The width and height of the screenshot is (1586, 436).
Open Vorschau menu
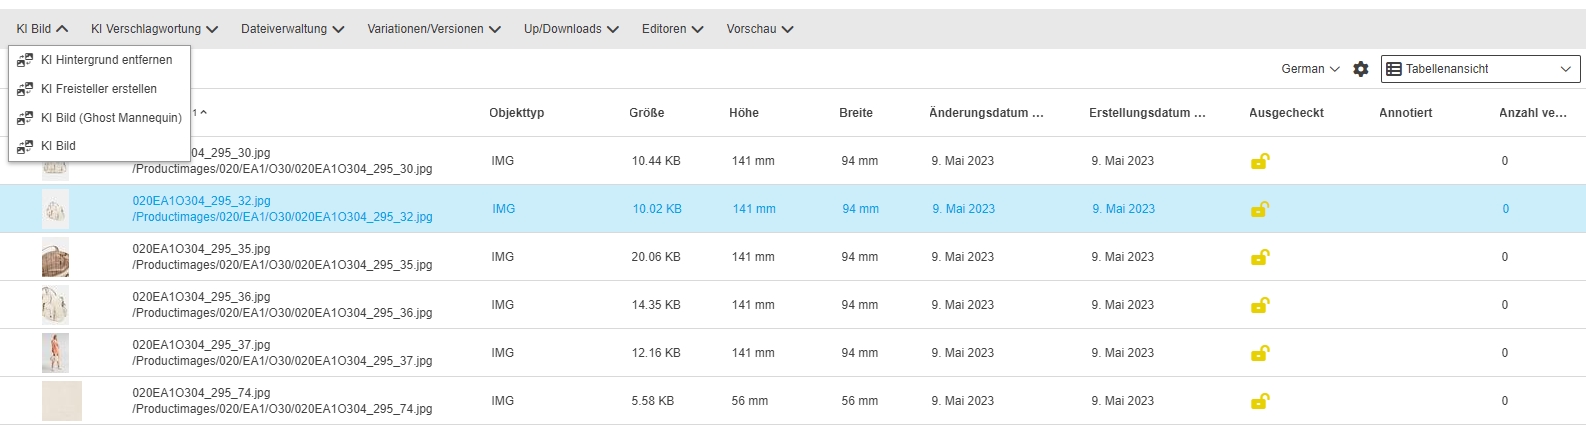(x=760, y=29)
